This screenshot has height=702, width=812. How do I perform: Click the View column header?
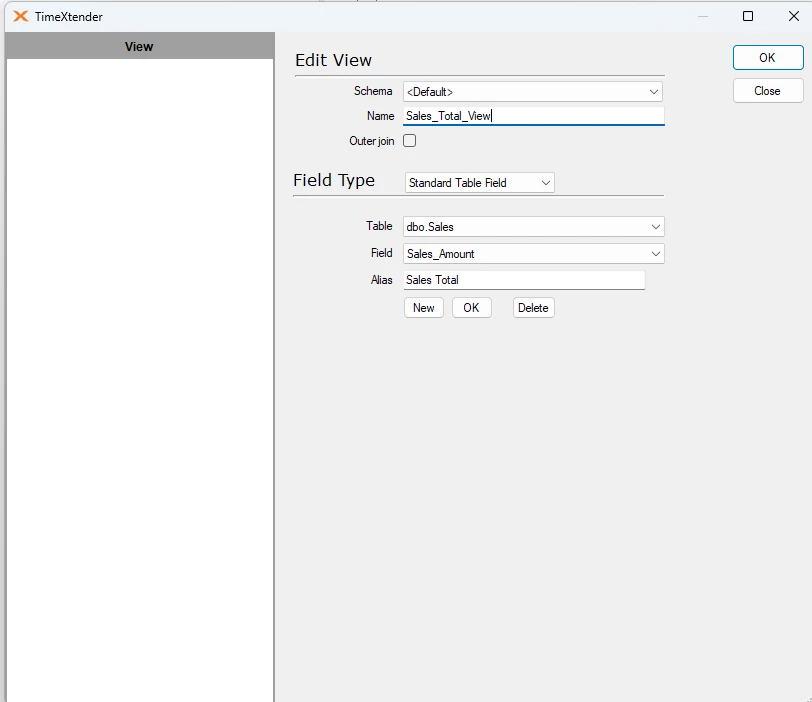(139, 46)
